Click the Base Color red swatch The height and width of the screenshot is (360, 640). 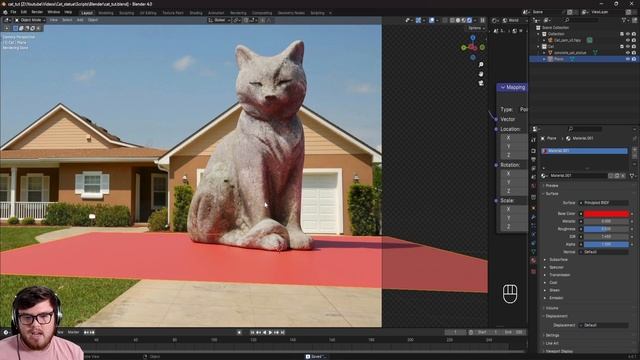click(606, 214)
